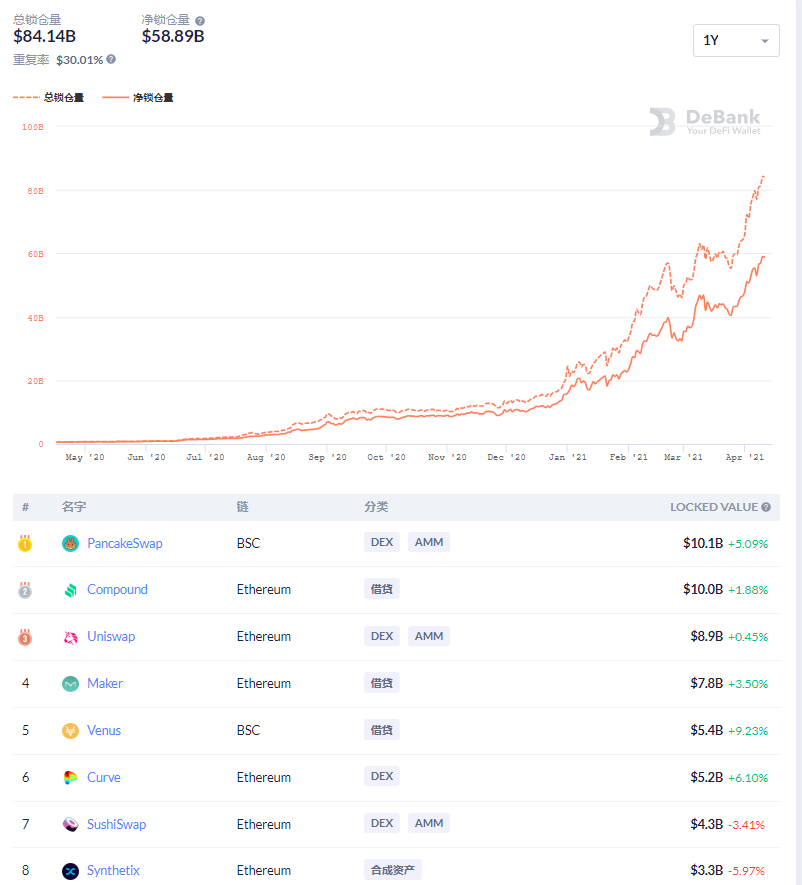
Task: Click Venus's +9.23% change value
Action: click(x=748, y=731)
